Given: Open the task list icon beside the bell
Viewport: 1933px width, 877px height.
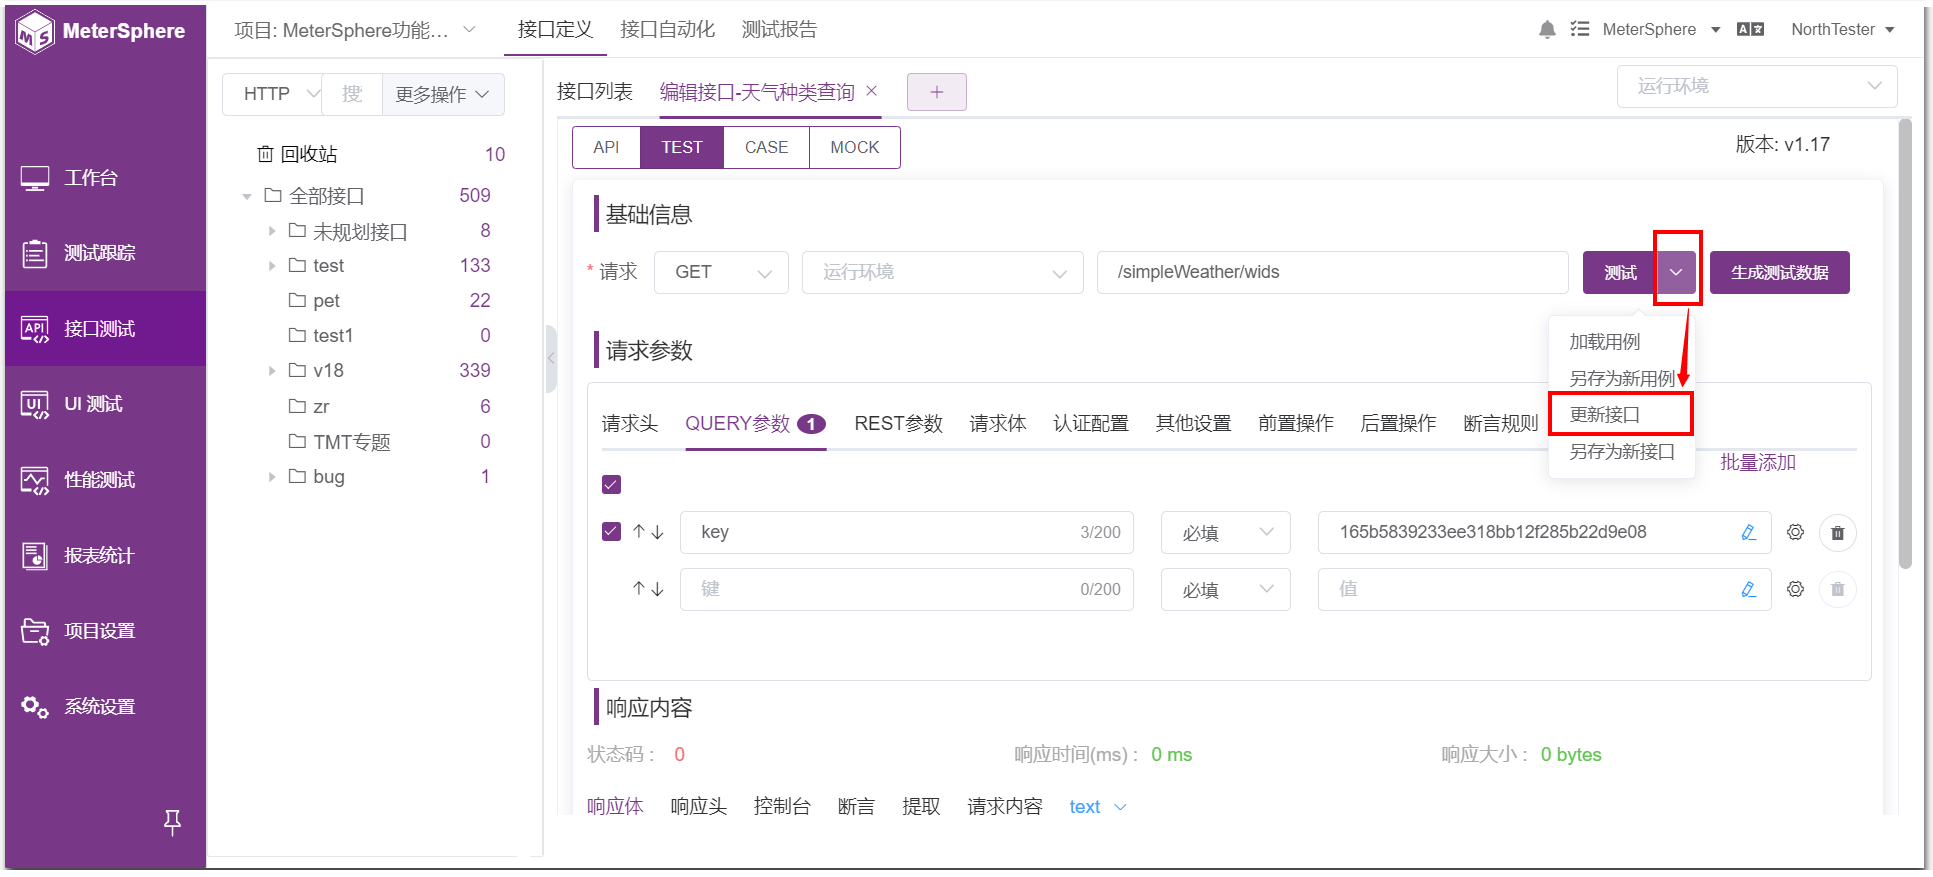Looking at the screenshot, I should point(1580,29).
